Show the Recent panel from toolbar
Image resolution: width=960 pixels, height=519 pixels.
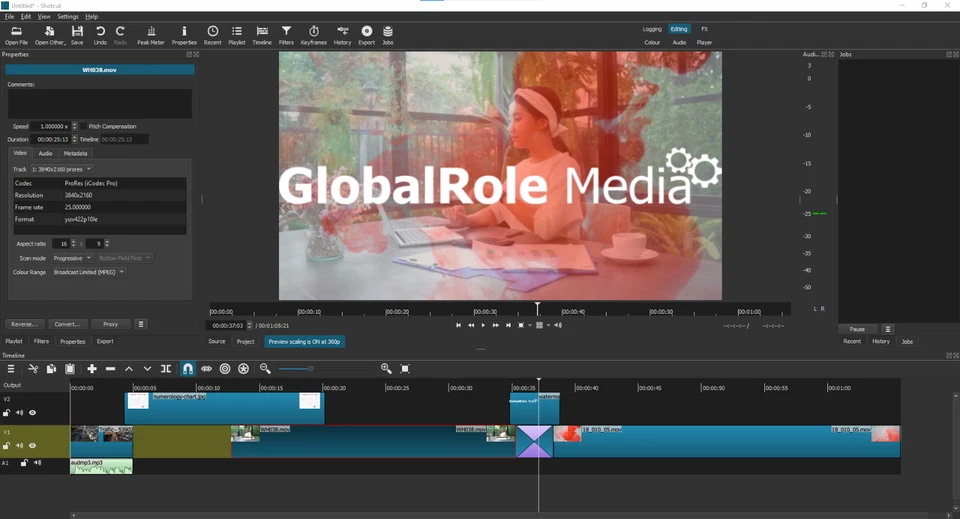pos(212,35)
